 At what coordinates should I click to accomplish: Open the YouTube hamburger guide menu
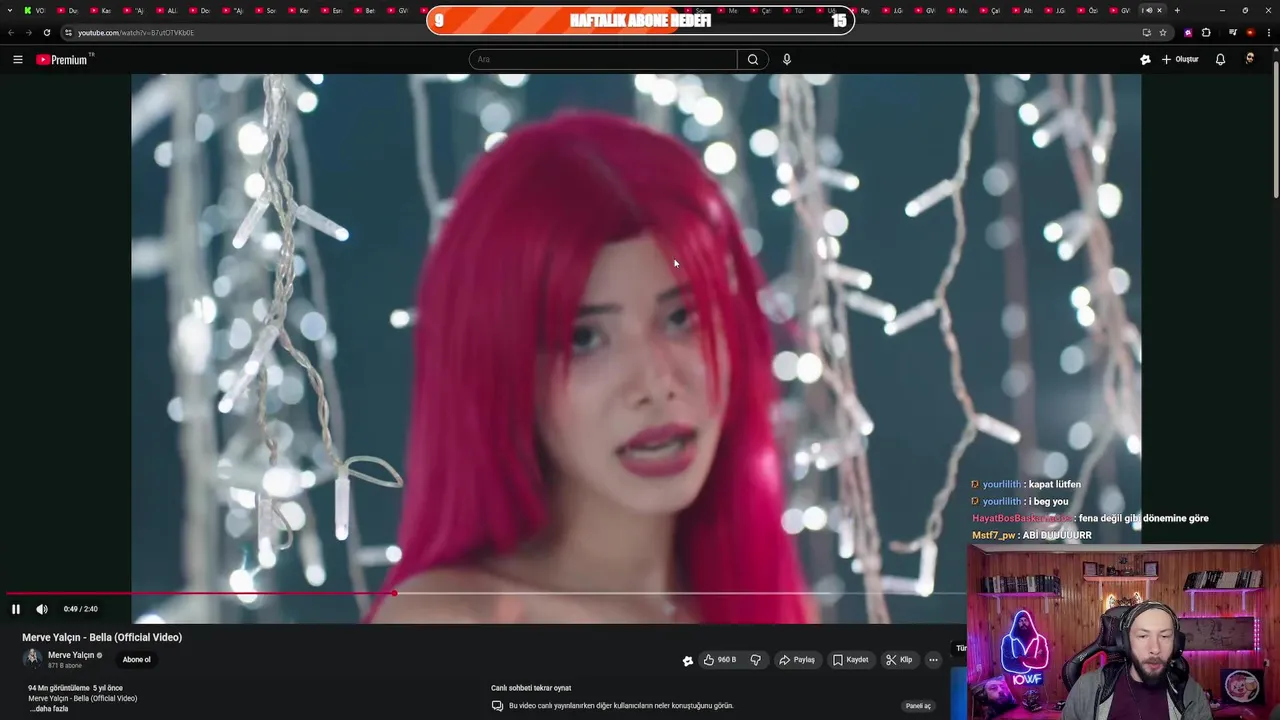point(18,60)
